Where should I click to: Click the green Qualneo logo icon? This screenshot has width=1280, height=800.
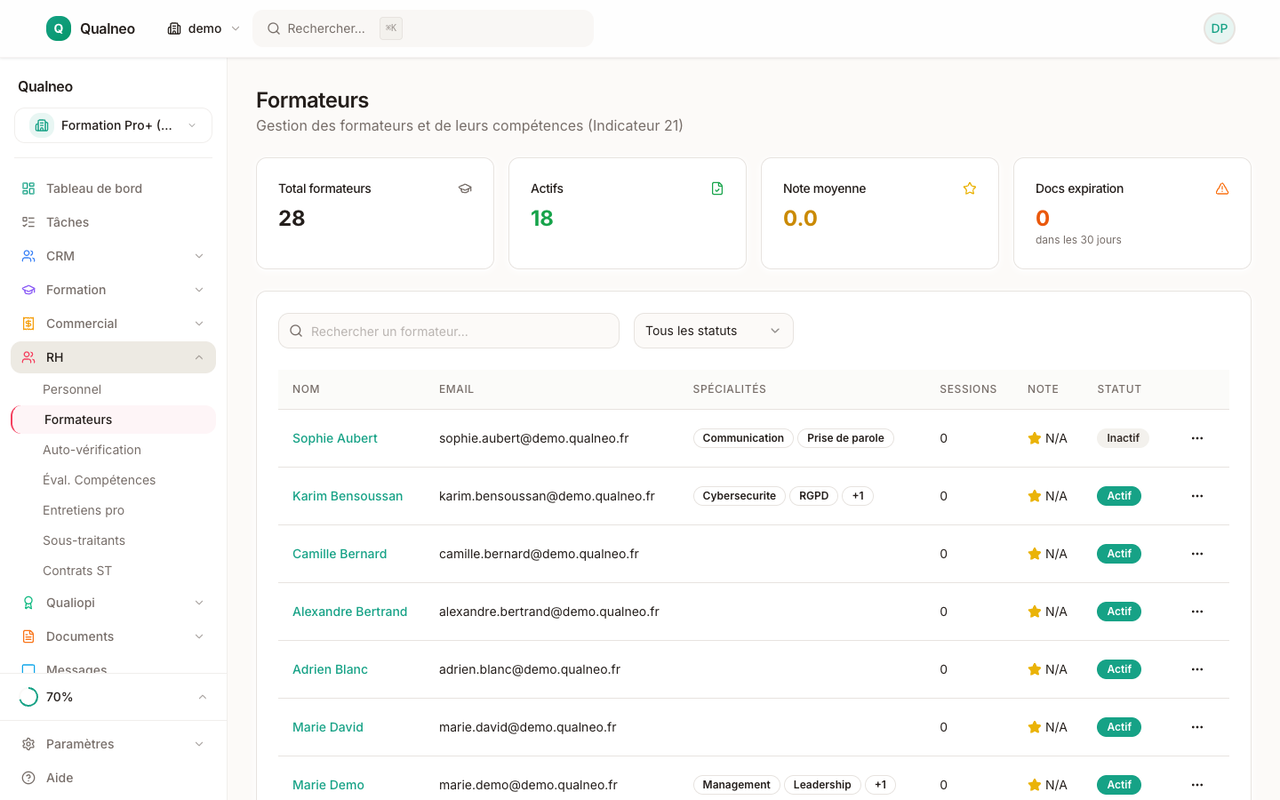pyautogui.click(x=58, y=28)
